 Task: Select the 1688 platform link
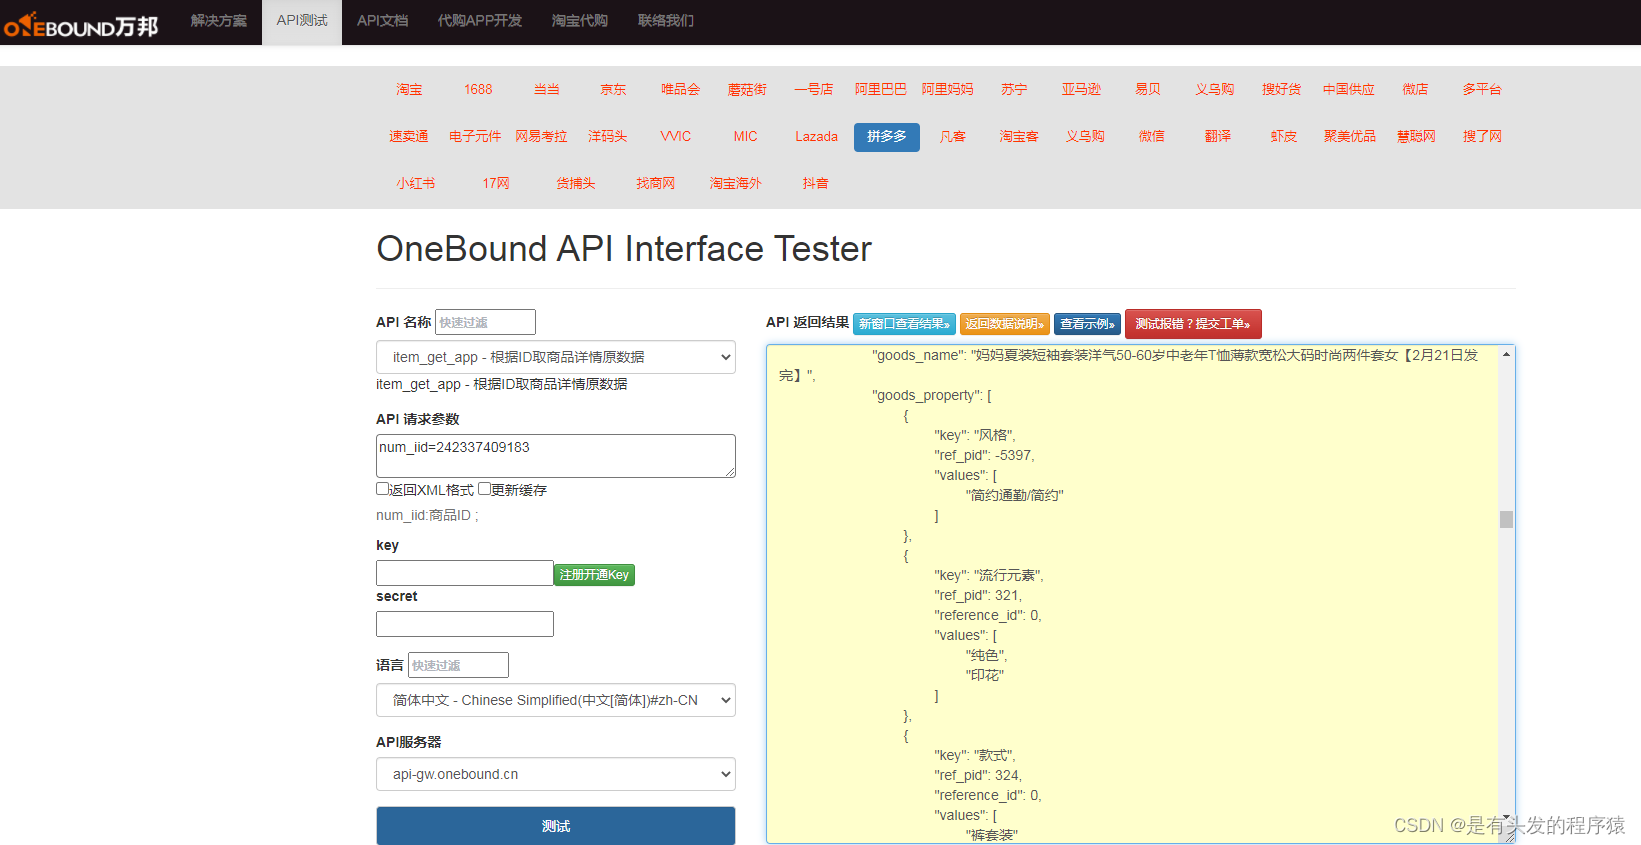[x=478, y=89]
